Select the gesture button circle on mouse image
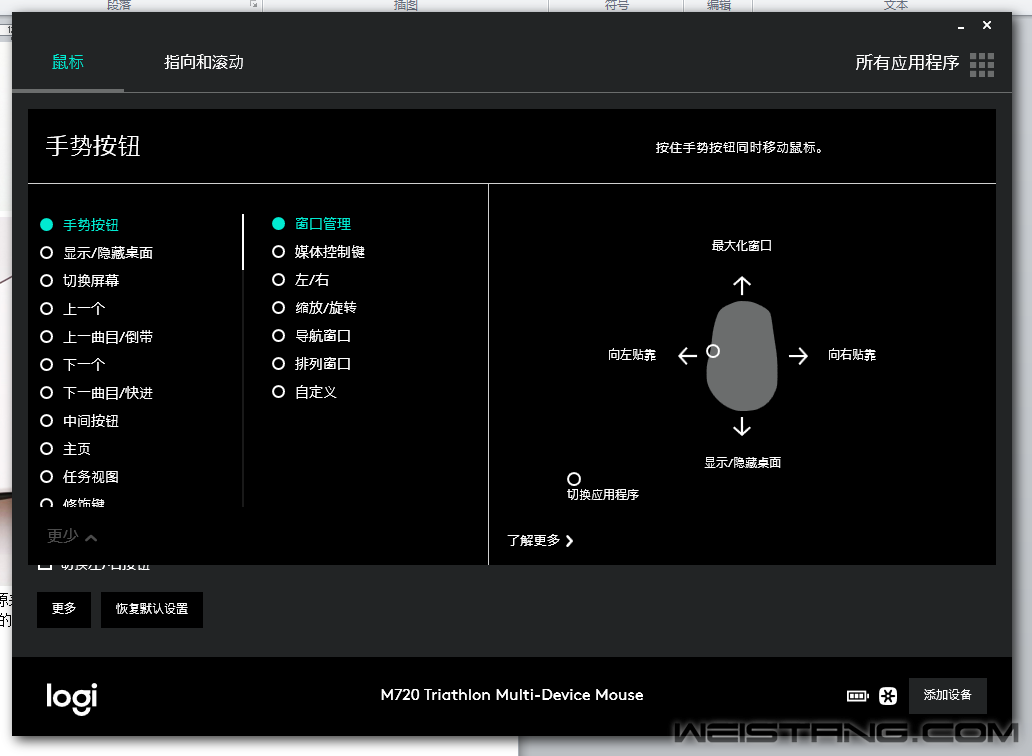Image resolution: width=1032 pixels, height=756 pixels. (x=713, y=351)
